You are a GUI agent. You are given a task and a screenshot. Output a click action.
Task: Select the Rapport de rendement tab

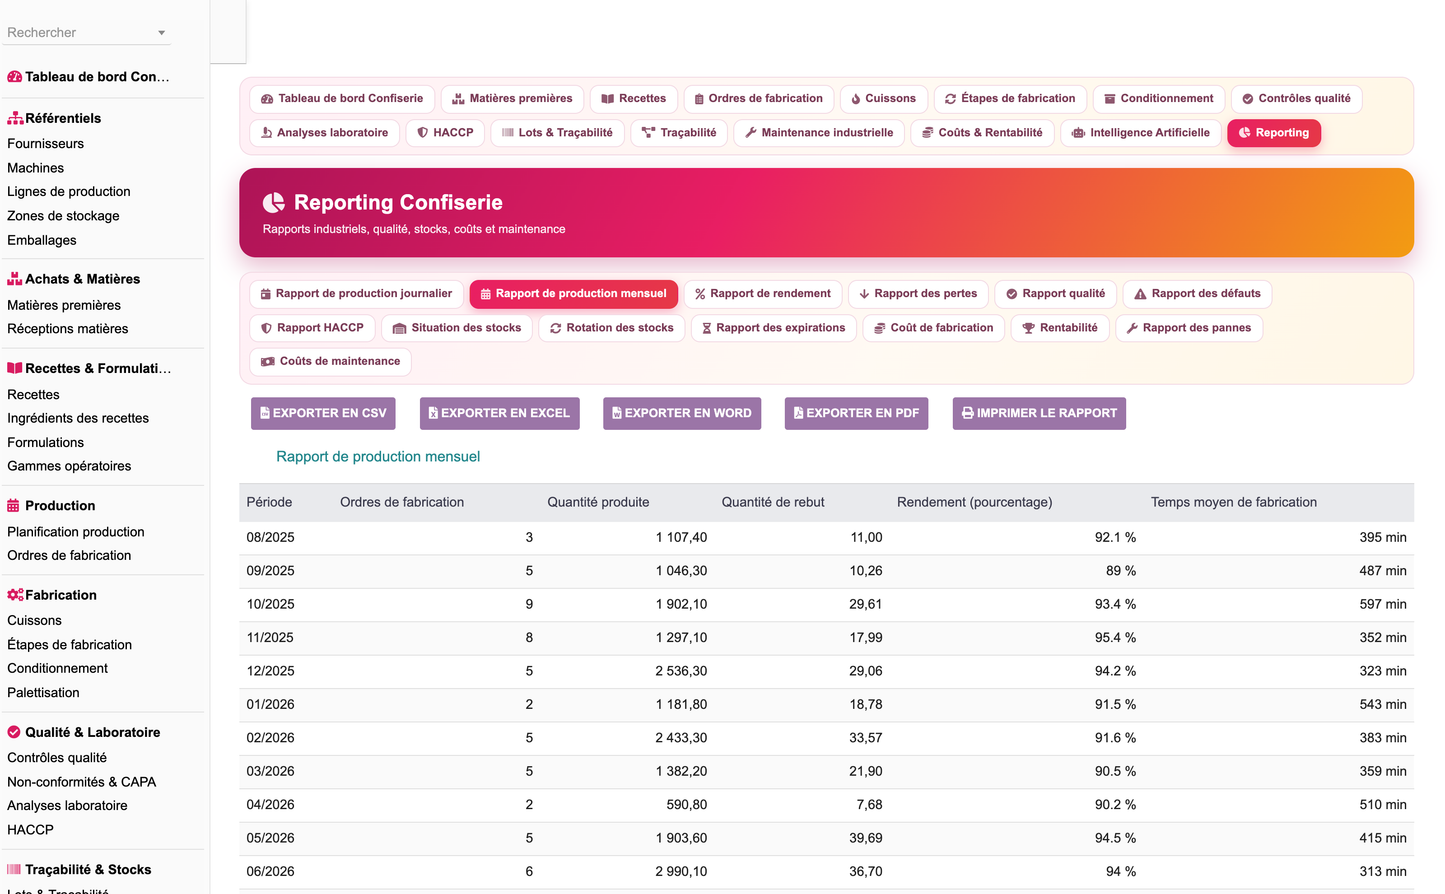click(x=763, y=294)
